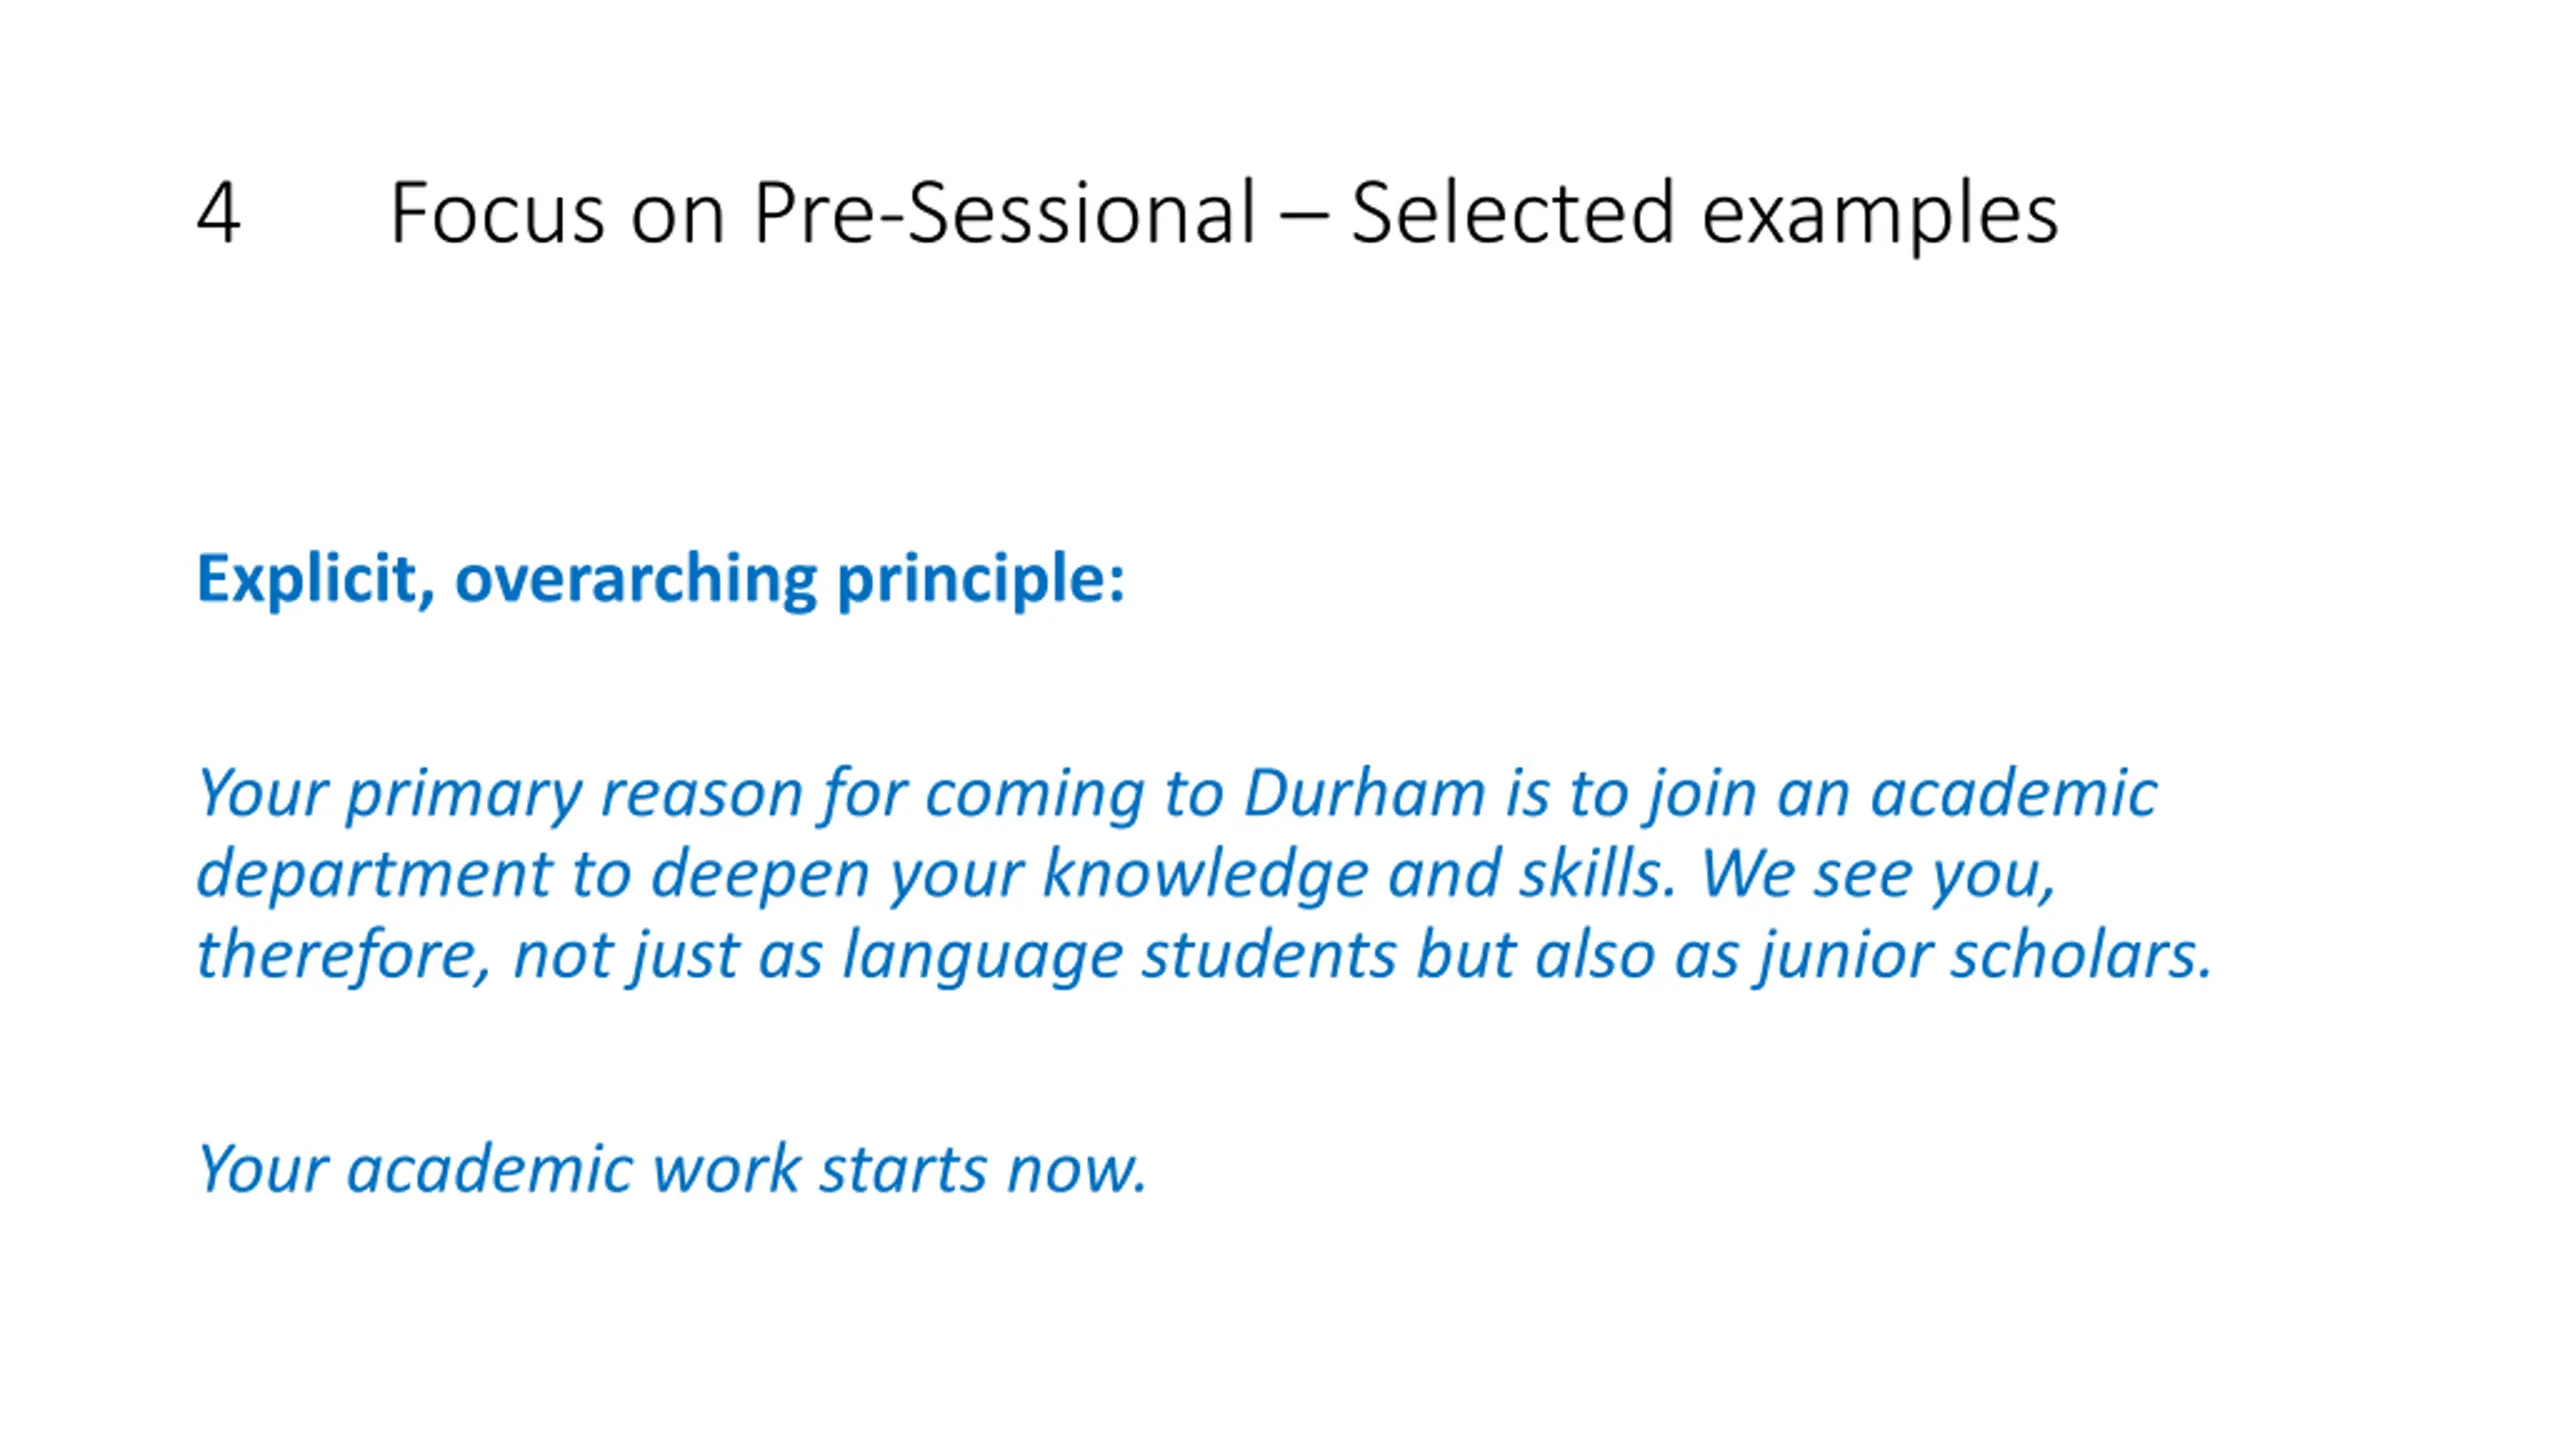Click the phrase 'Your primary reason' in the paragraph

[501, 796]
